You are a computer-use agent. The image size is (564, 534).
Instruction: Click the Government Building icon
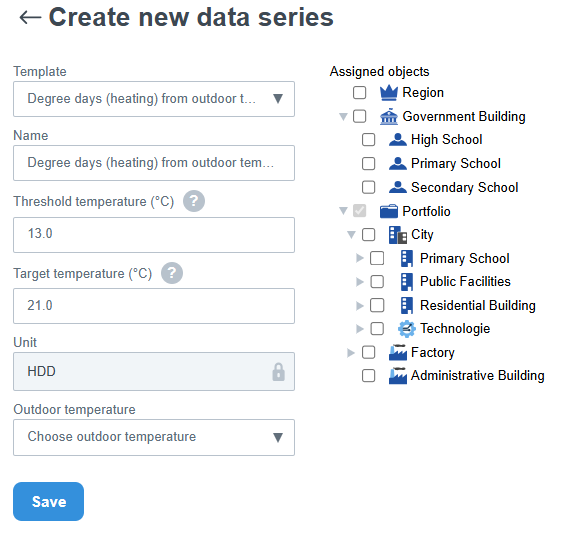coord(389,117)
